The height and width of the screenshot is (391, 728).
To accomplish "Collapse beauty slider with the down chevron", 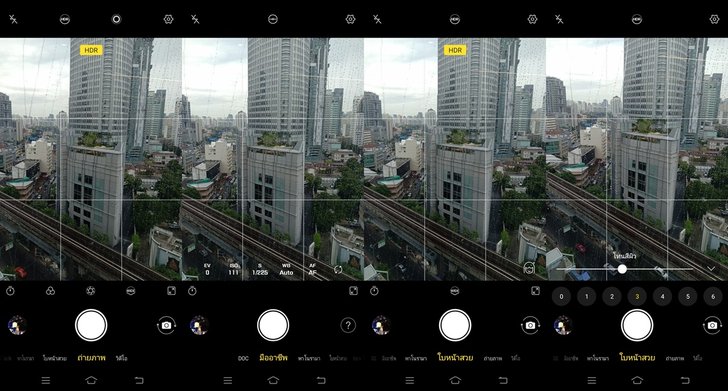I will tap(711, 268).
